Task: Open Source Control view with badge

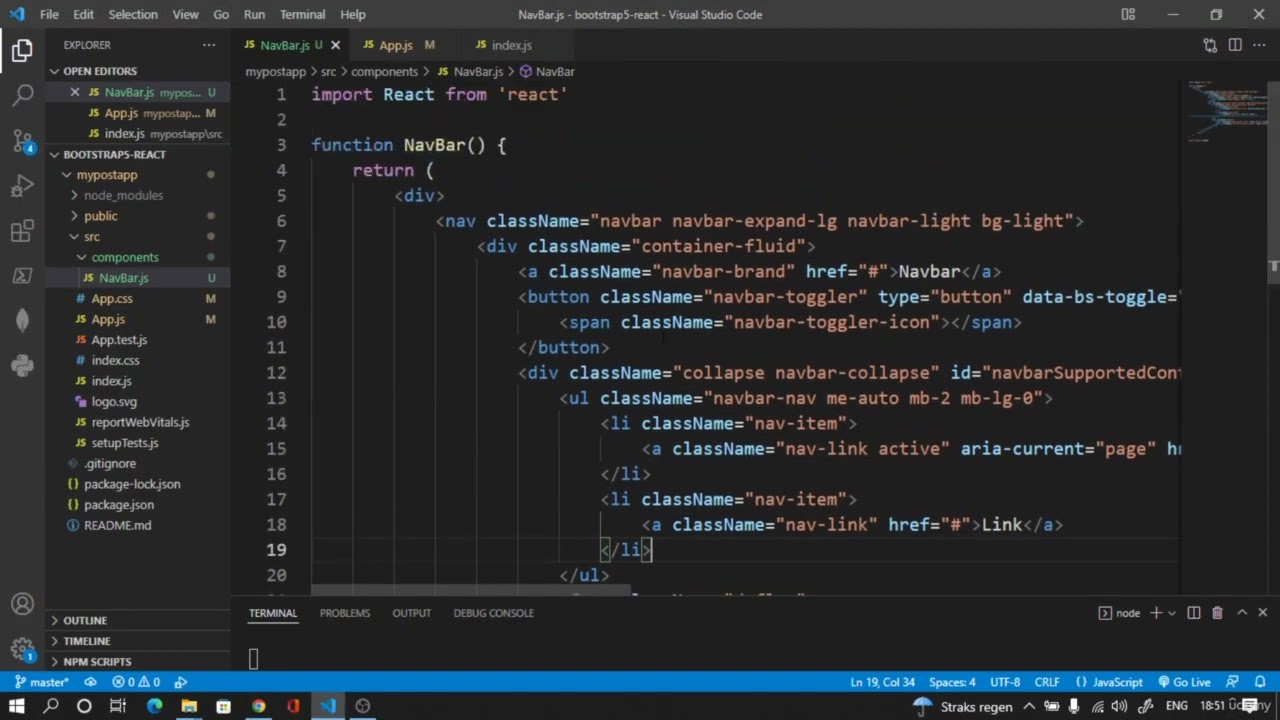Action: point(22,141)
